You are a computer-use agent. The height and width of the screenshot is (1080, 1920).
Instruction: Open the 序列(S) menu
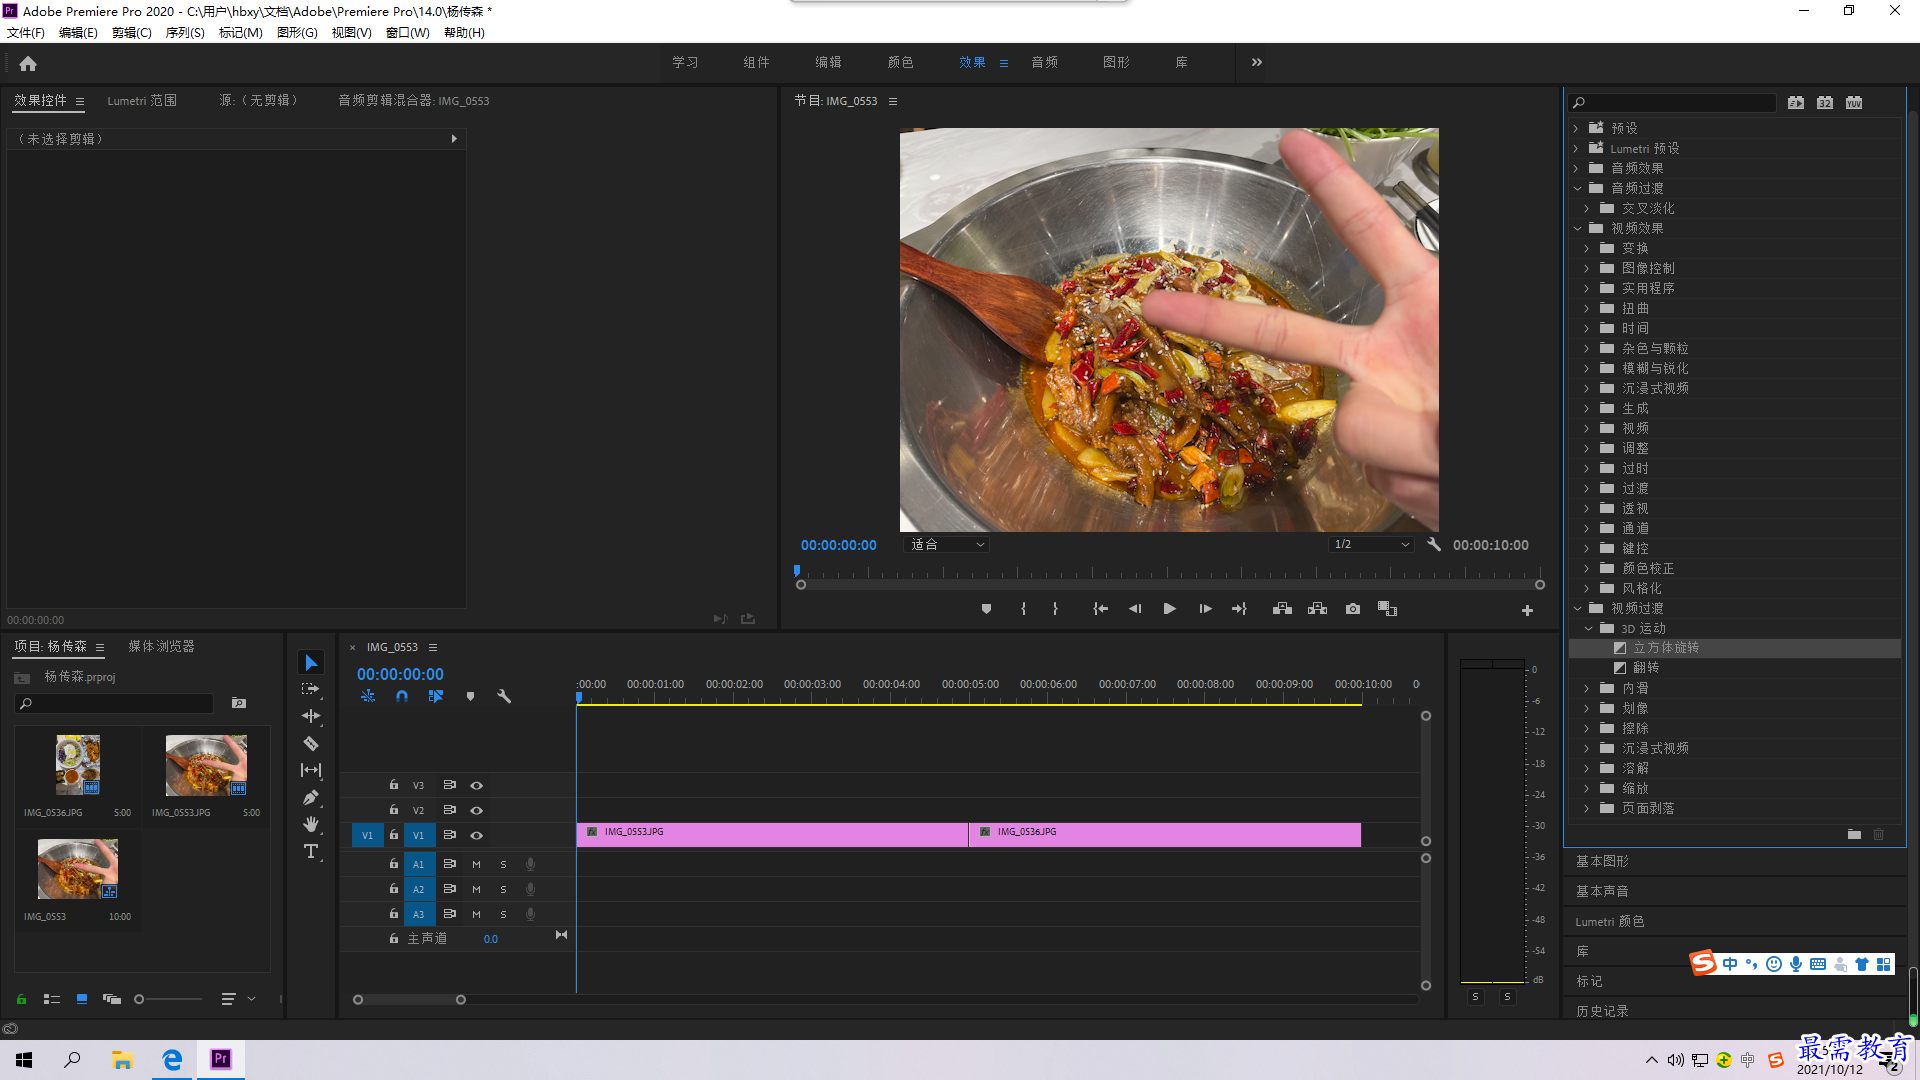click(185, 33)
